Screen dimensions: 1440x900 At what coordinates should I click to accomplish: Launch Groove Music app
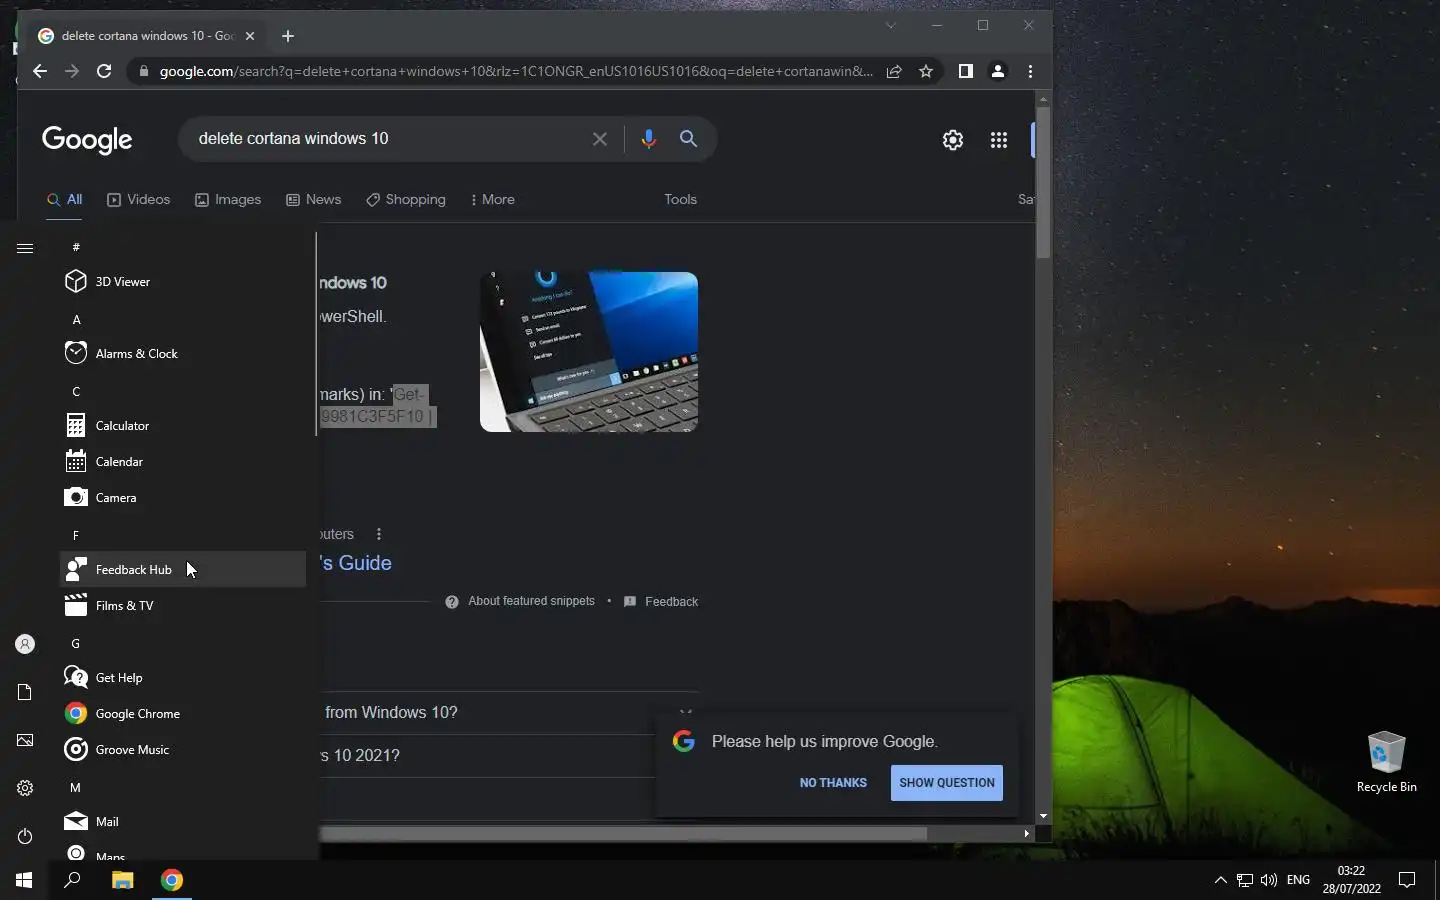tap(183, 750)
